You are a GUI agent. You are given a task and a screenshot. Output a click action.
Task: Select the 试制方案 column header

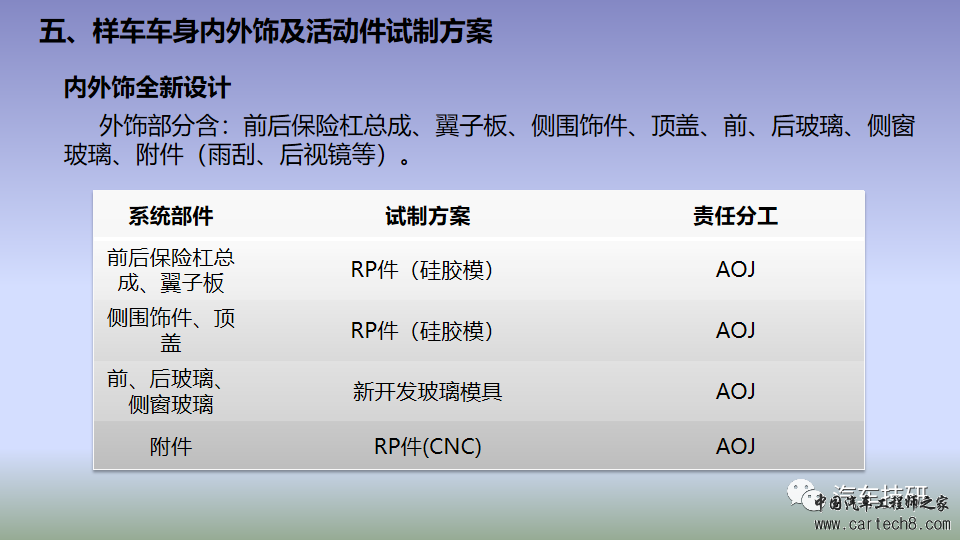click(x=427, y=216)
